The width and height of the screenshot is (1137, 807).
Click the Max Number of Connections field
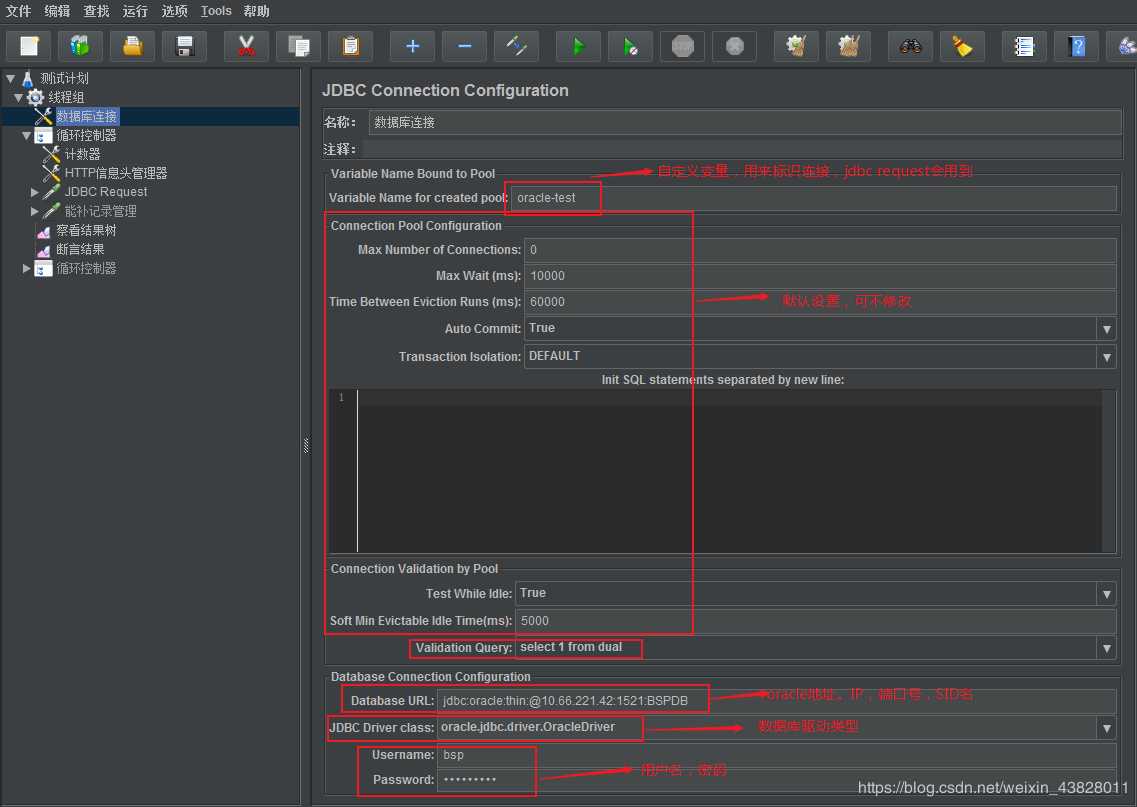(820, 250)
